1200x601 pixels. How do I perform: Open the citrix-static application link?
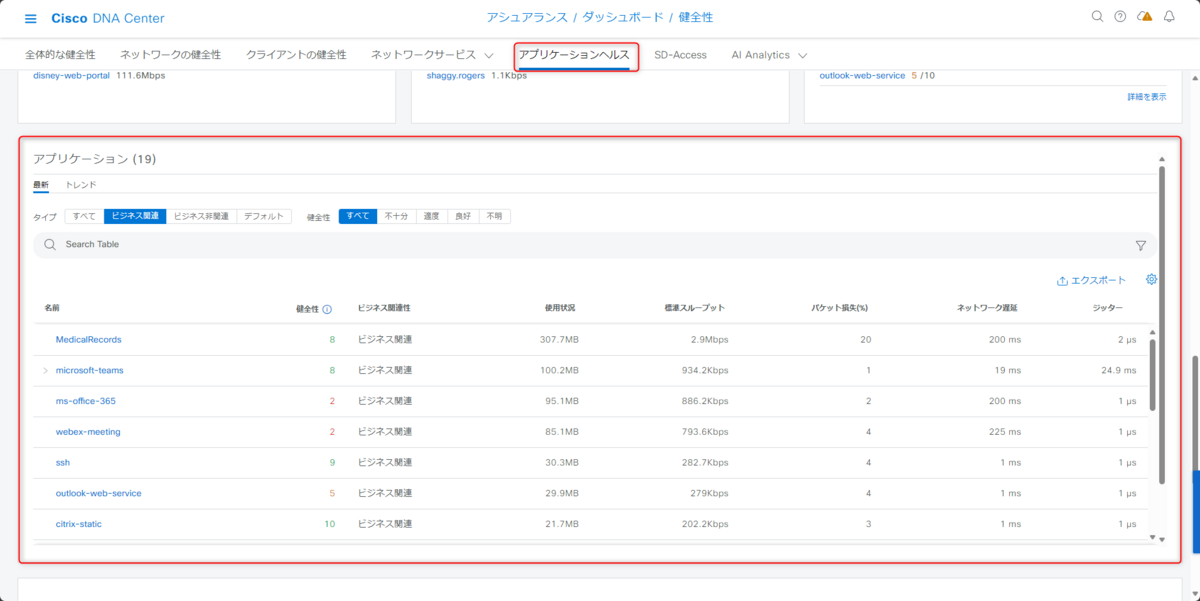[79, 525]
